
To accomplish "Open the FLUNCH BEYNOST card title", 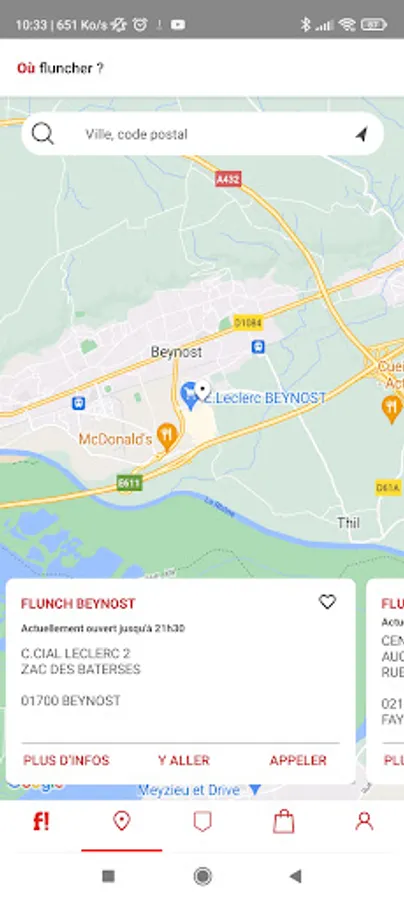I will tap(78, 604).
